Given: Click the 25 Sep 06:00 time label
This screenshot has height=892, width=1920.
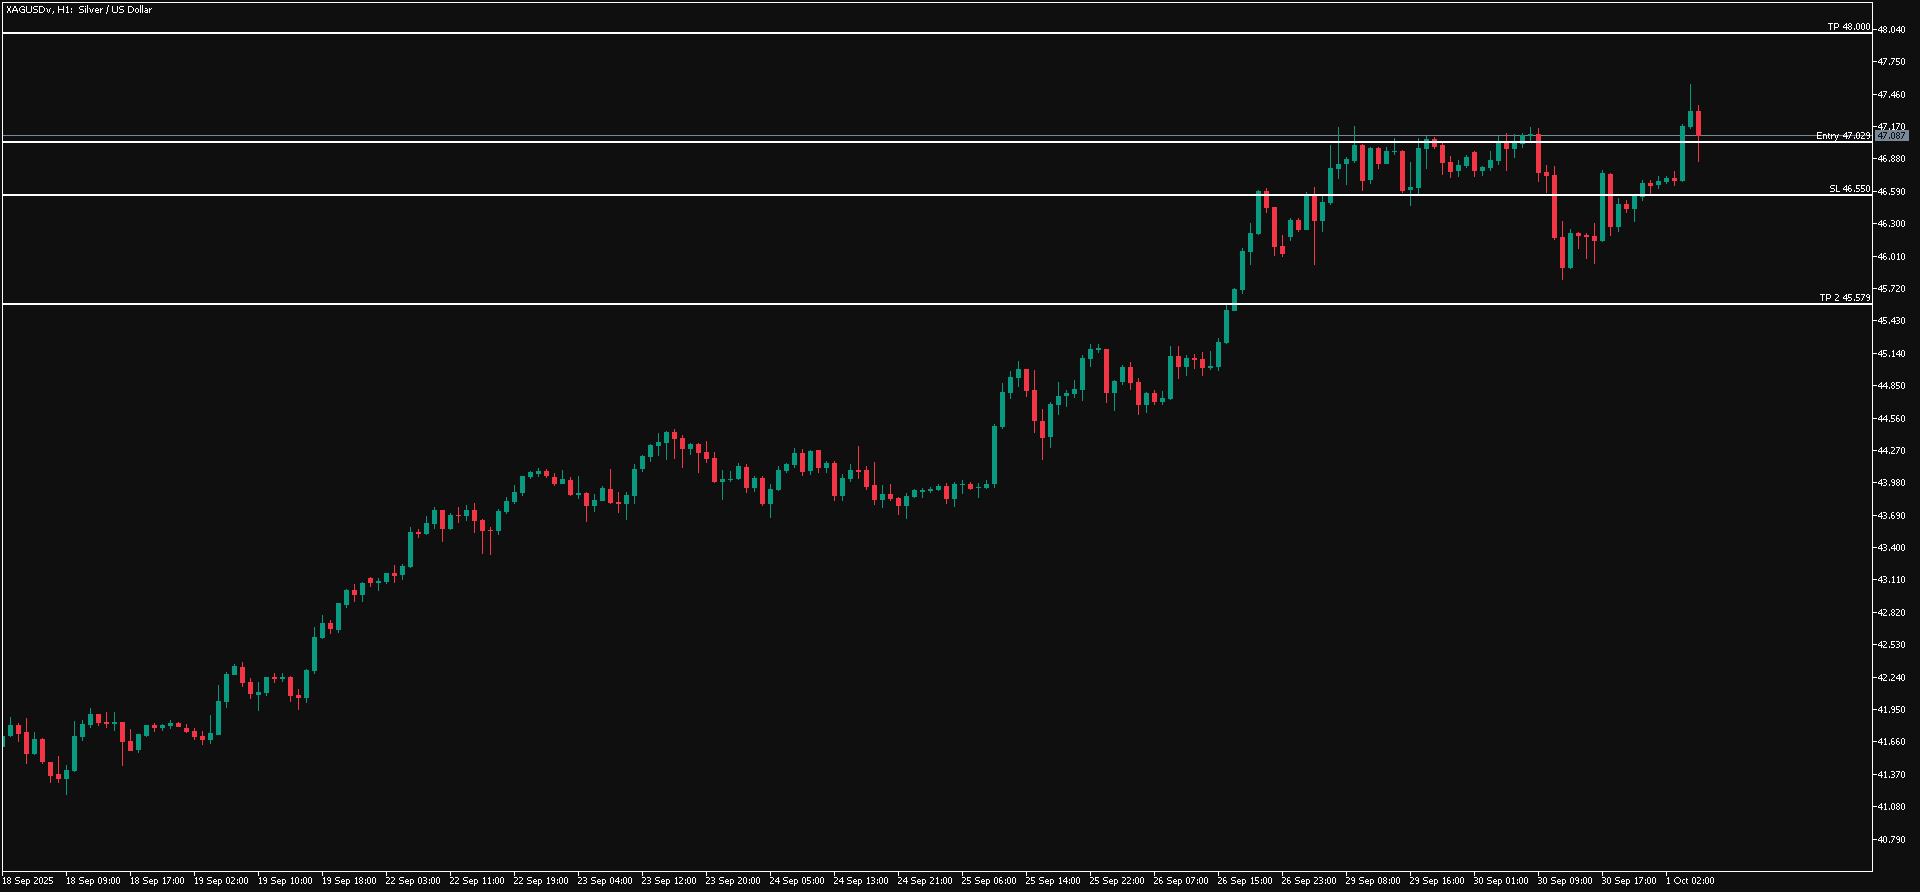Looking at the screenshot, I should [x=989, y=881].
